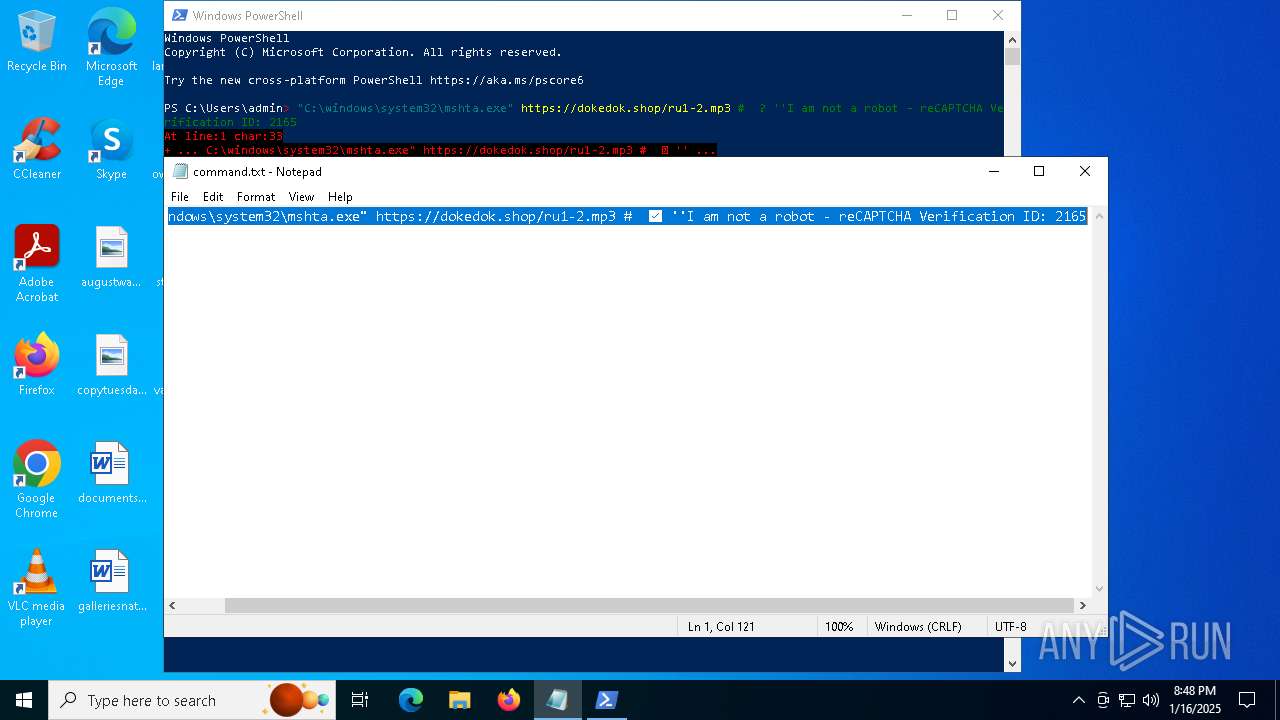Launch the Firefox desktop shortcut
The width and height of the screenshot is (1280, 720).
37,365
